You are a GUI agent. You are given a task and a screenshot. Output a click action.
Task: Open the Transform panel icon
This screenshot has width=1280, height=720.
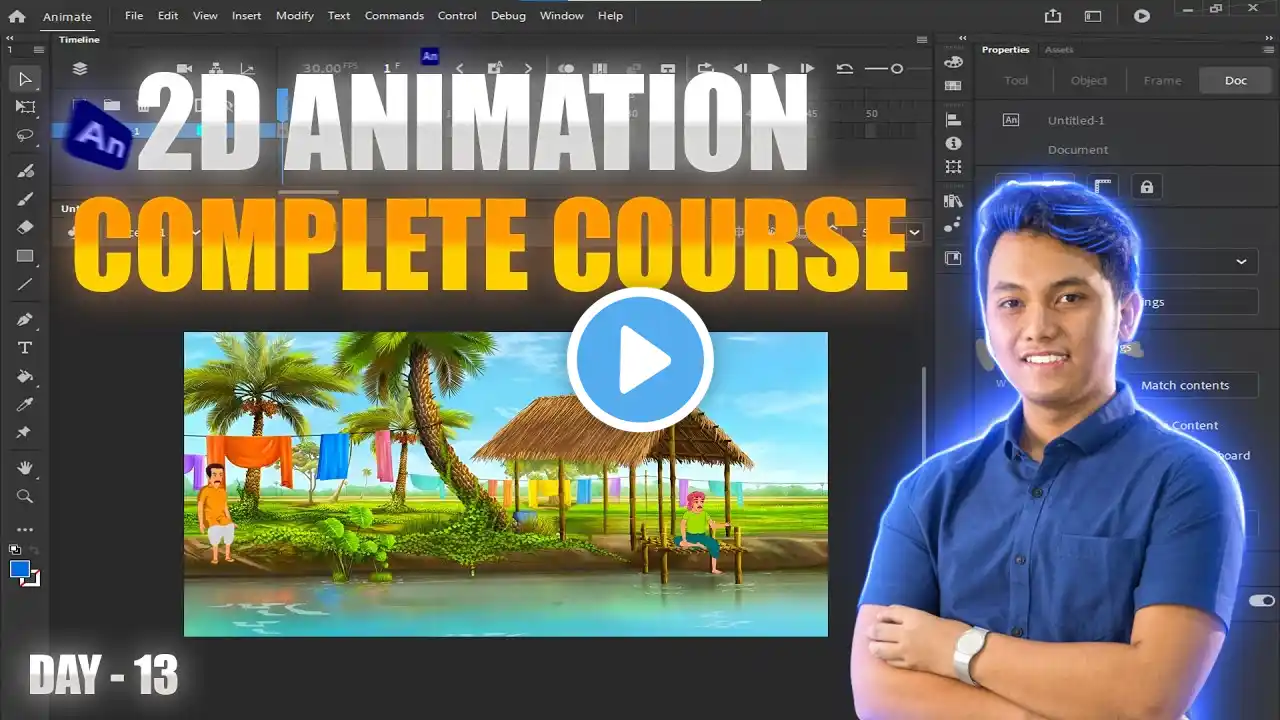(x=953, y=167)
